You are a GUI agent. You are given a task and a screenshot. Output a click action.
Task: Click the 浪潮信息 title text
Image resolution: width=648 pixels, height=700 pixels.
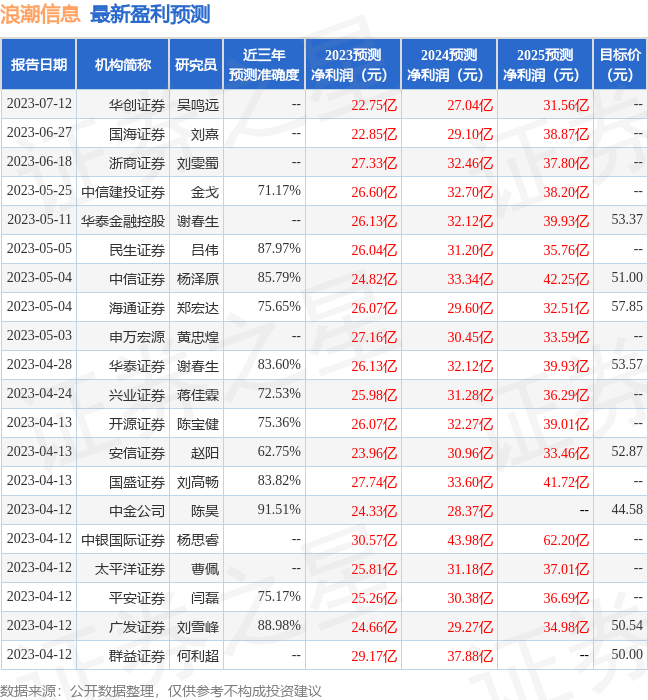tap(40, 14)
